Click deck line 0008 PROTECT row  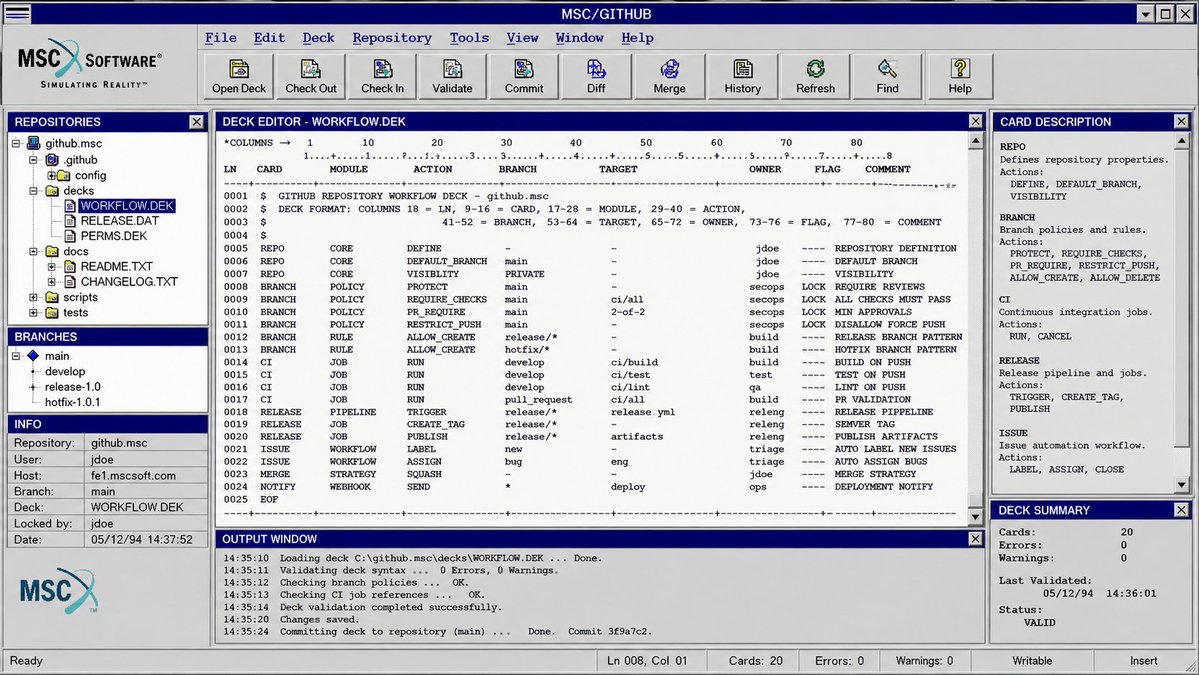tap(574, 287)
